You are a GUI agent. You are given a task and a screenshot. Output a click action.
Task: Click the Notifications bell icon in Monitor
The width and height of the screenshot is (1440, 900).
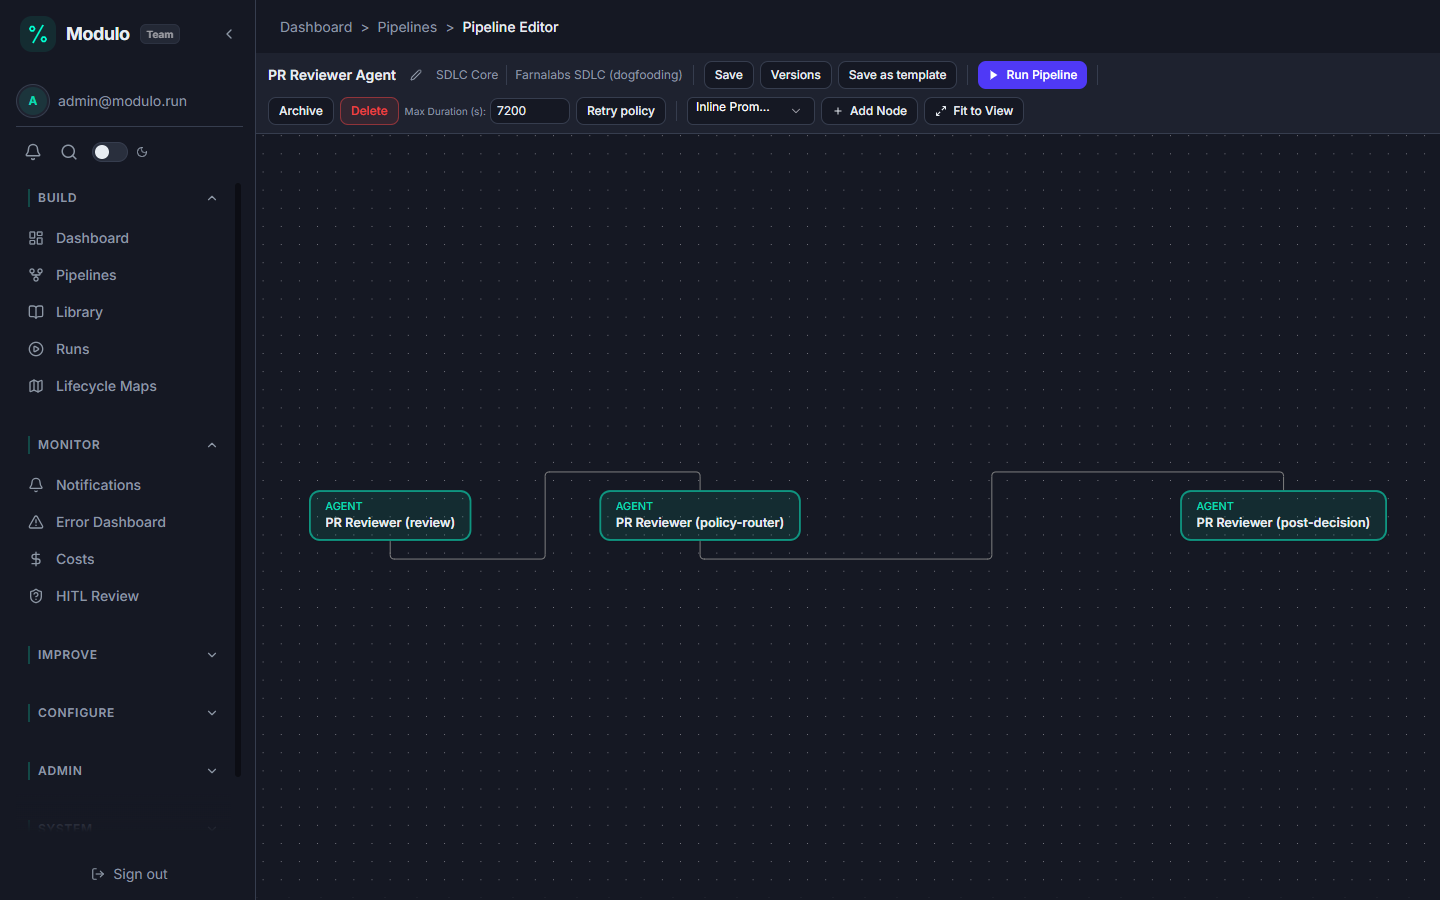click(36, 485)
